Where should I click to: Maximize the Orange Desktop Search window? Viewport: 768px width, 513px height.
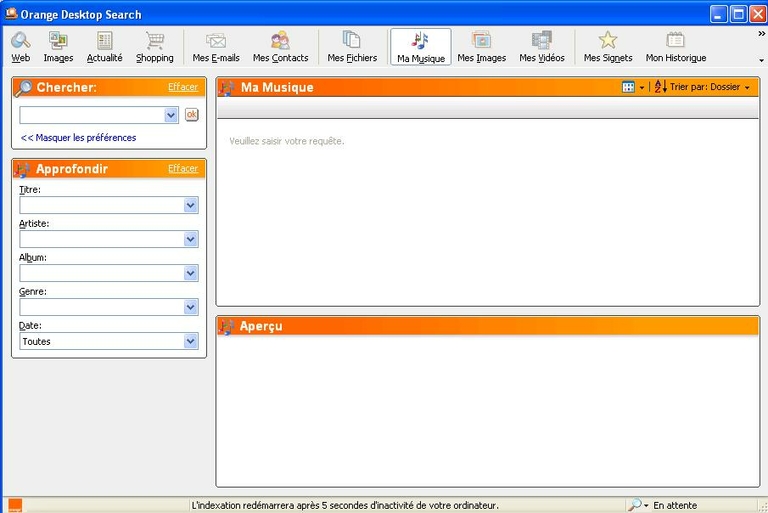738,14
